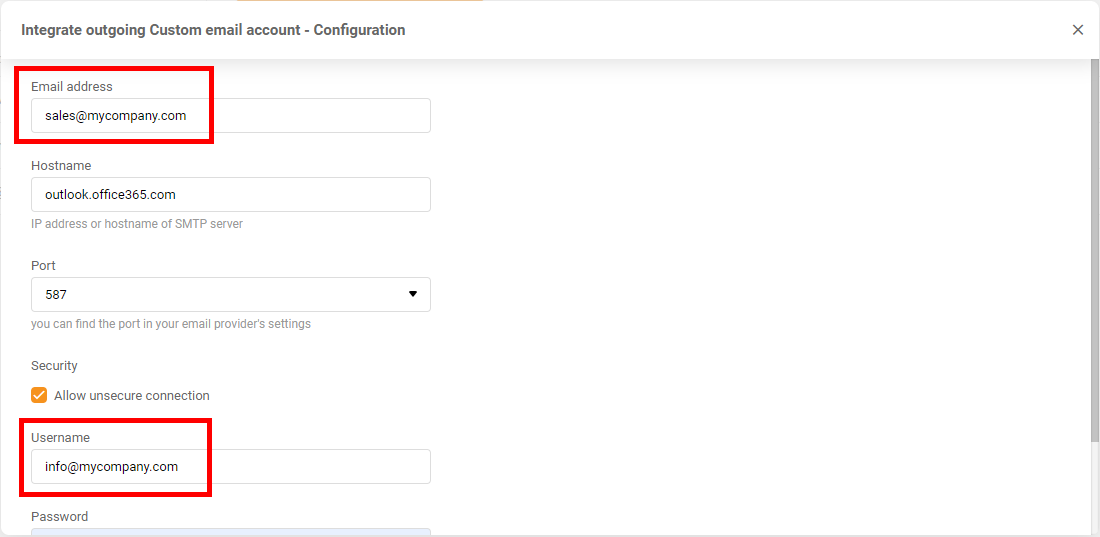The height and width of the screenshot is (537, 1100).
Task: Click the 'Security' section label
Action: [54, 366]
